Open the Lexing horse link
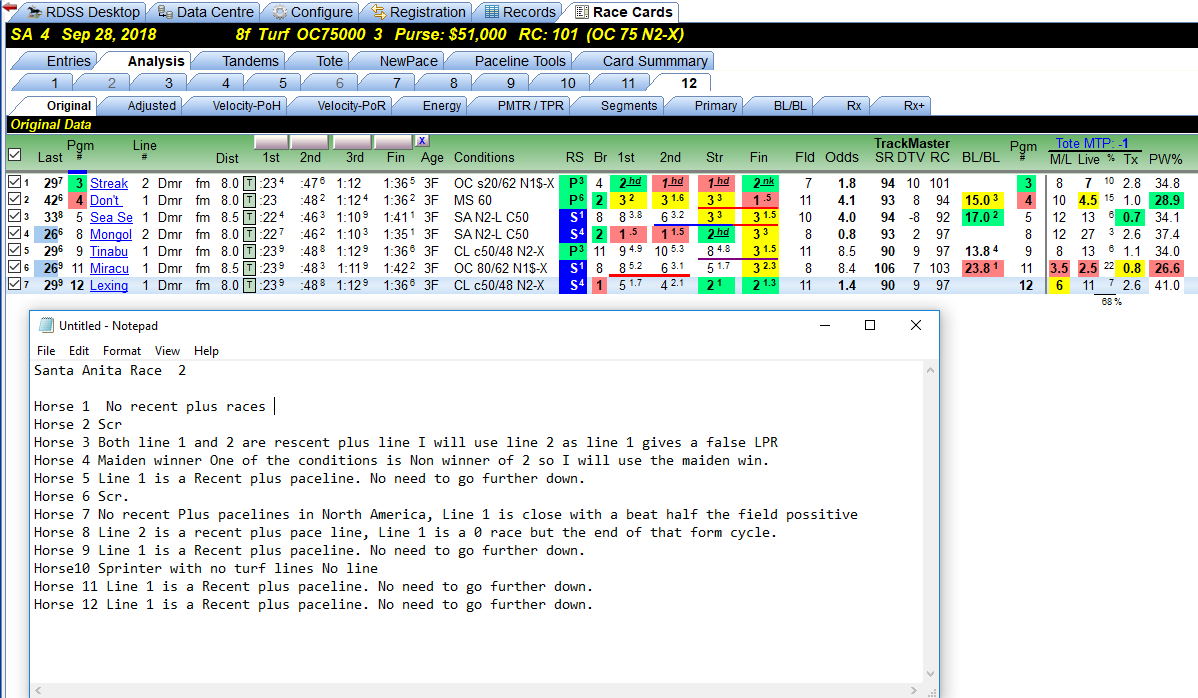This screenshot has height=698, width=1198. [x=108, y=286]
